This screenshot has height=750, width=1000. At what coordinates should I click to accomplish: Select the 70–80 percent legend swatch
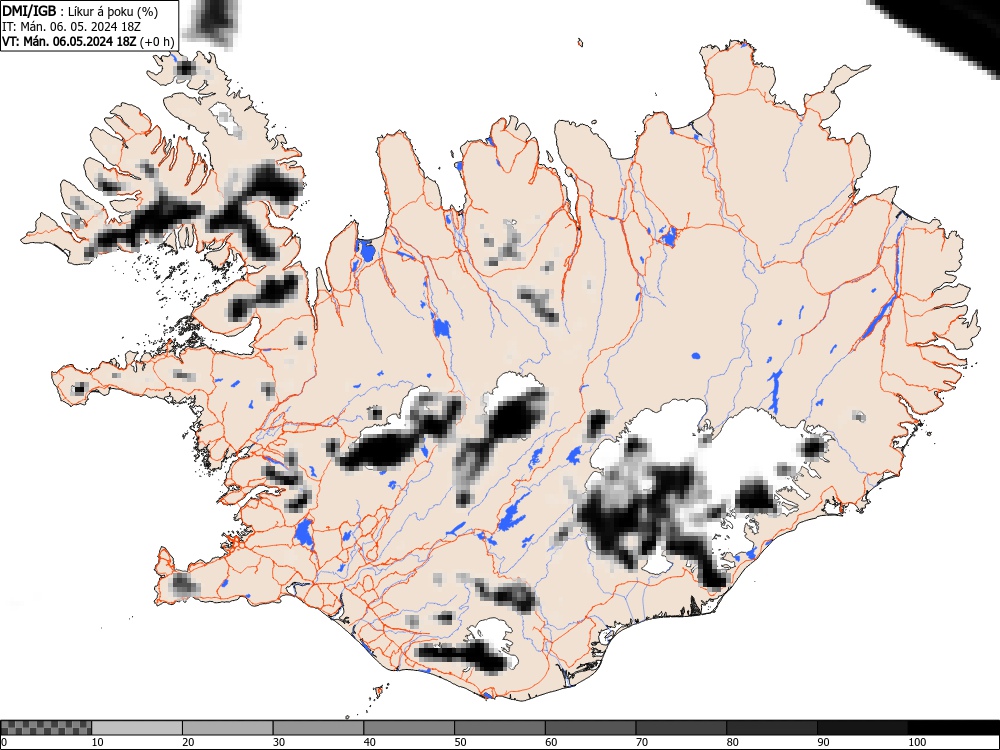coord(681,728)
